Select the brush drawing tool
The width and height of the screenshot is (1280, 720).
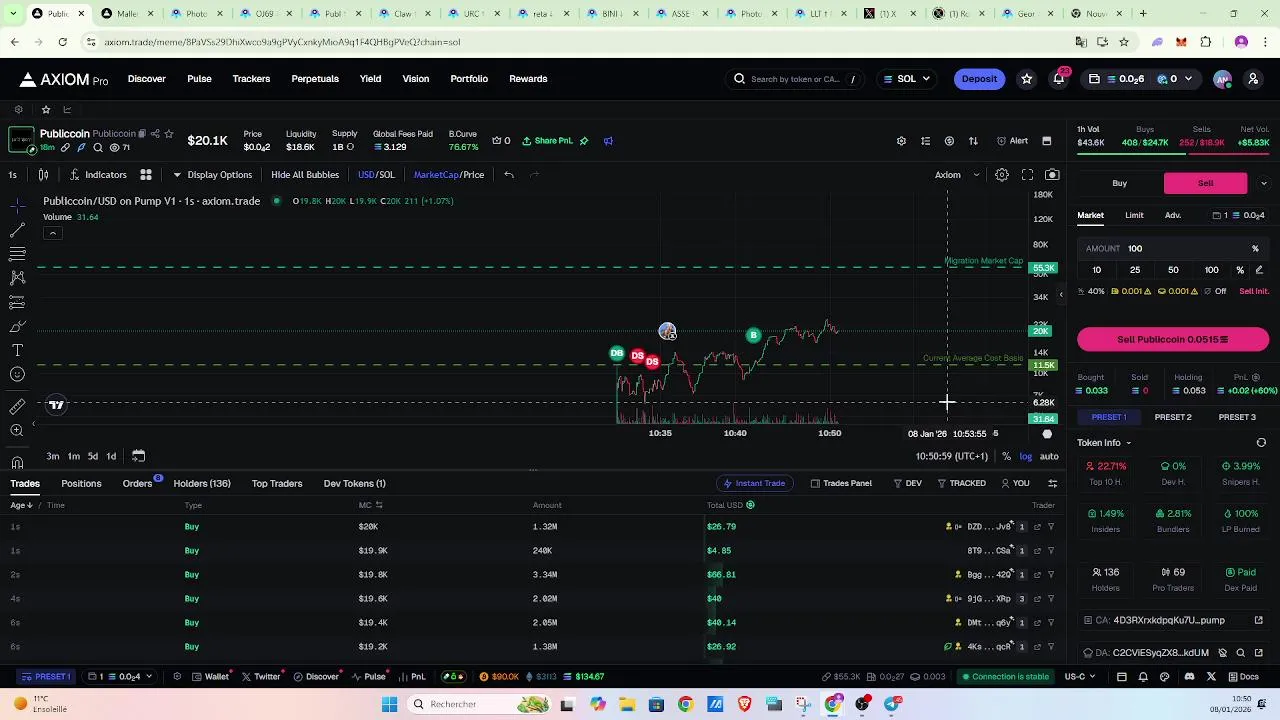tap(17, 326)
